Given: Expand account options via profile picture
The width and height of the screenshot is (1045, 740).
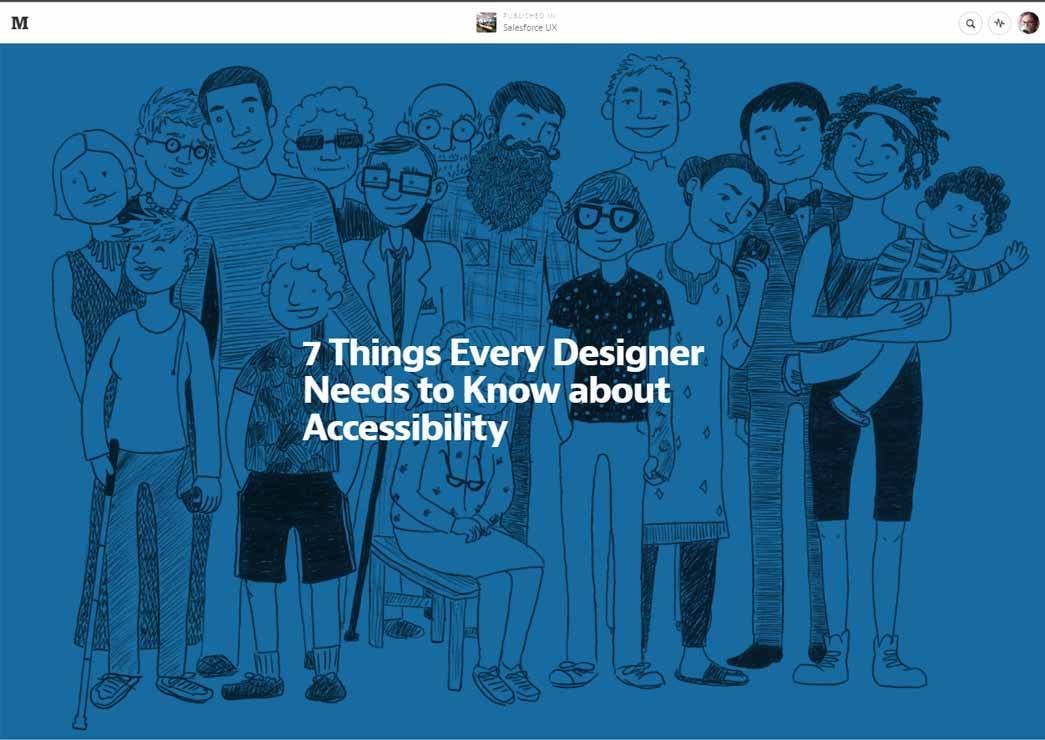Looking at the screenshot, I should [1026, 20].
